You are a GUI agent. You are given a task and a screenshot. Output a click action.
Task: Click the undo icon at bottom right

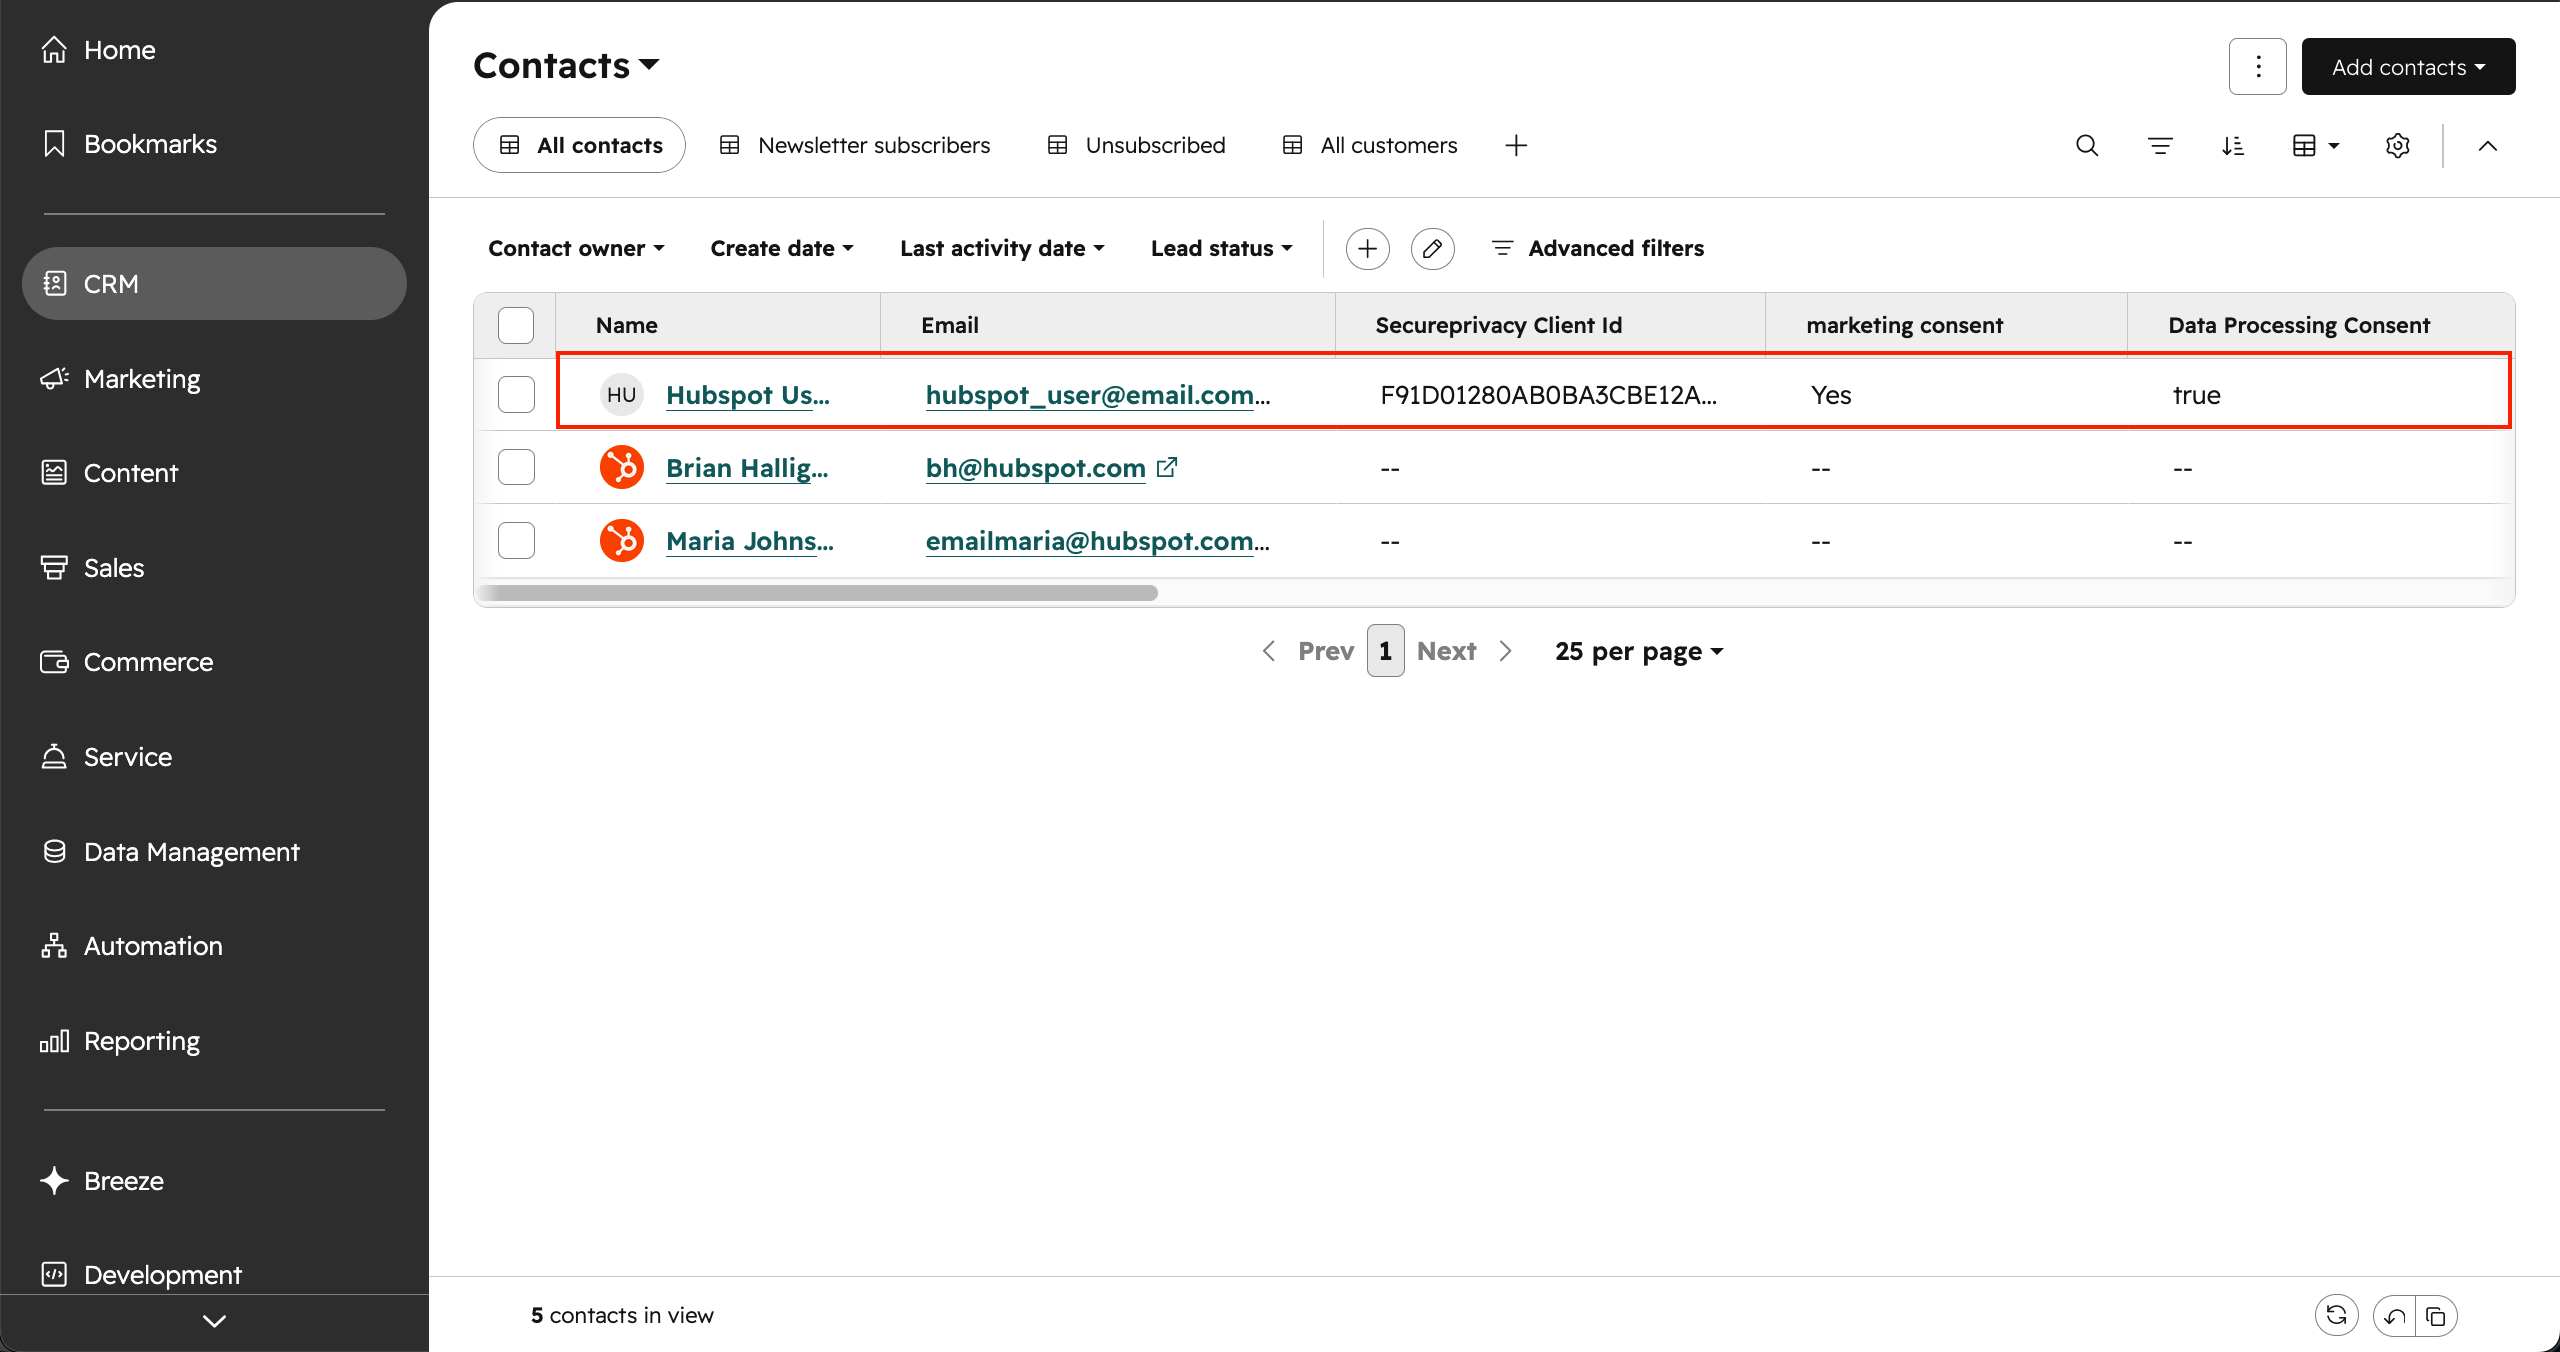click(x=2394, y=1316)
